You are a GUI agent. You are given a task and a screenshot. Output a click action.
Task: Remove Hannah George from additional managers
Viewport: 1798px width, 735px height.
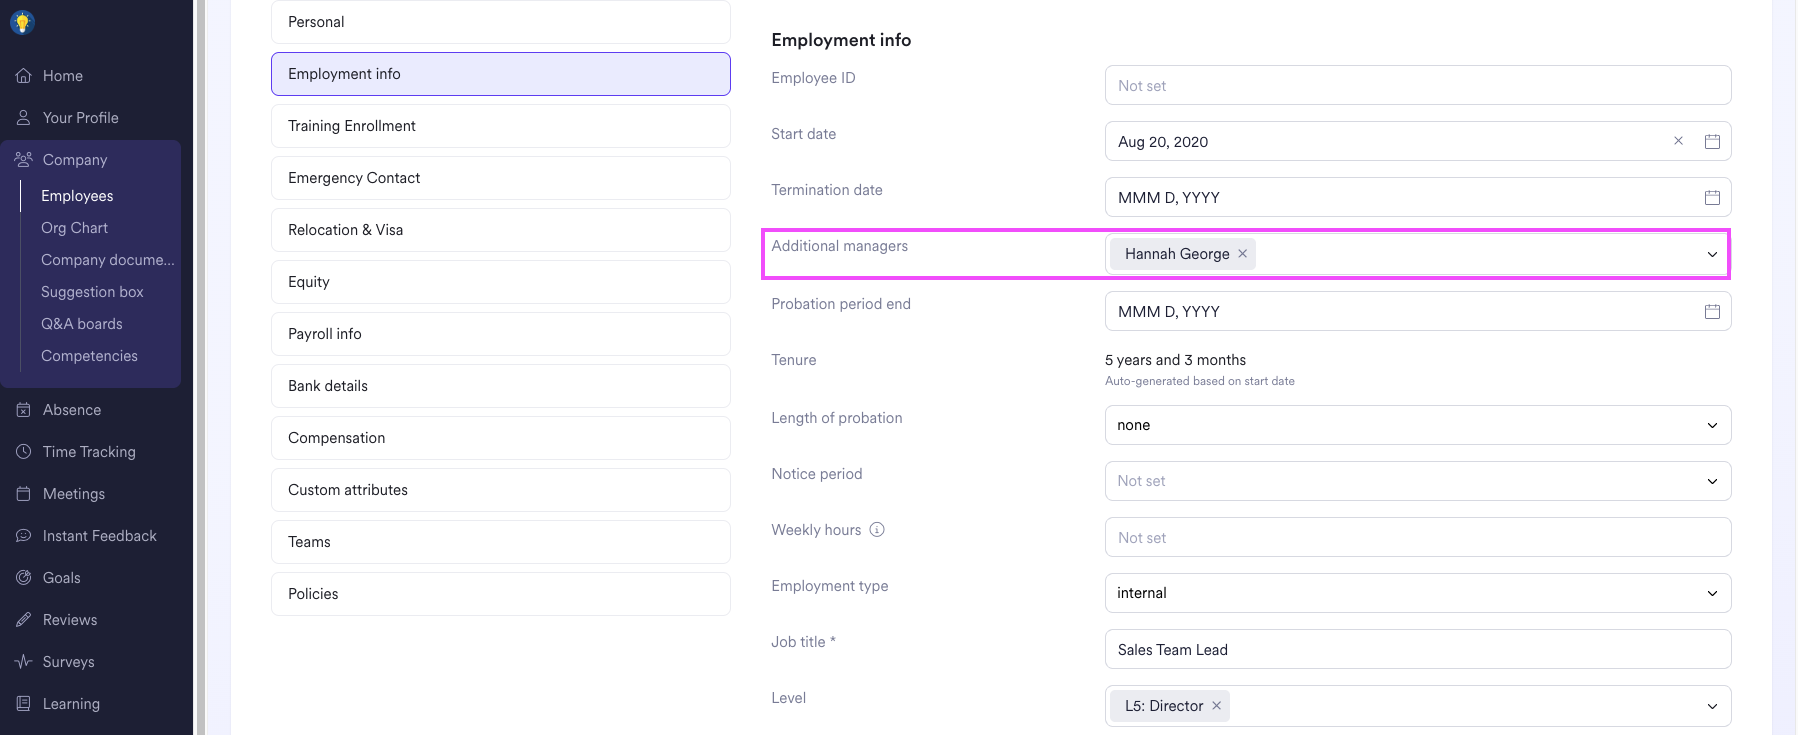tap(1242, 254)
